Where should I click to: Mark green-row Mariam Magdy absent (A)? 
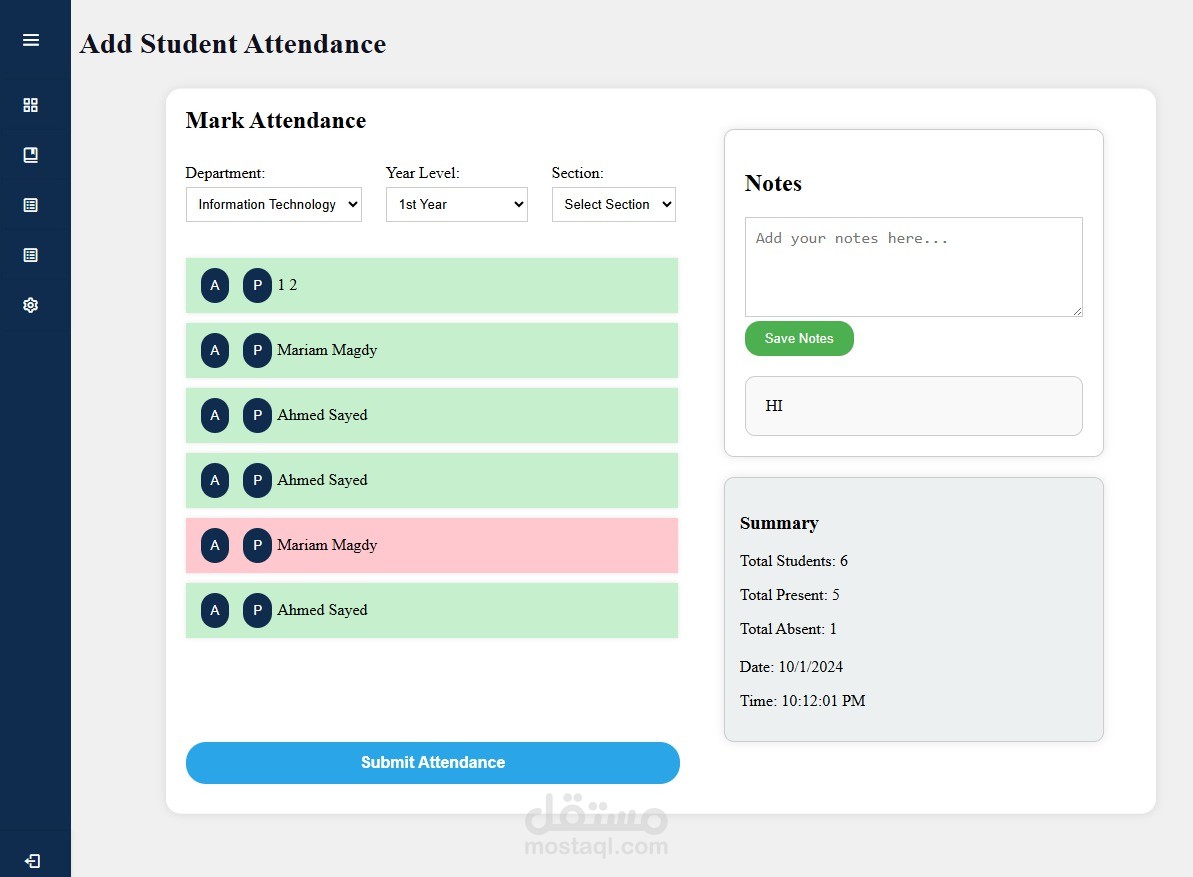[x=215, y=351]
